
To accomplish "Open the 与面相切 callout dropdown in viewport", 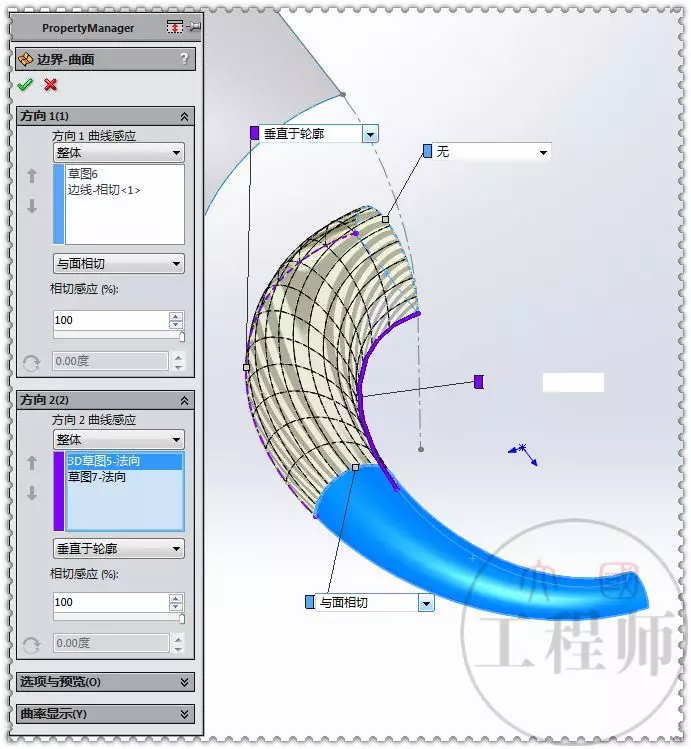I will [426, 603].
